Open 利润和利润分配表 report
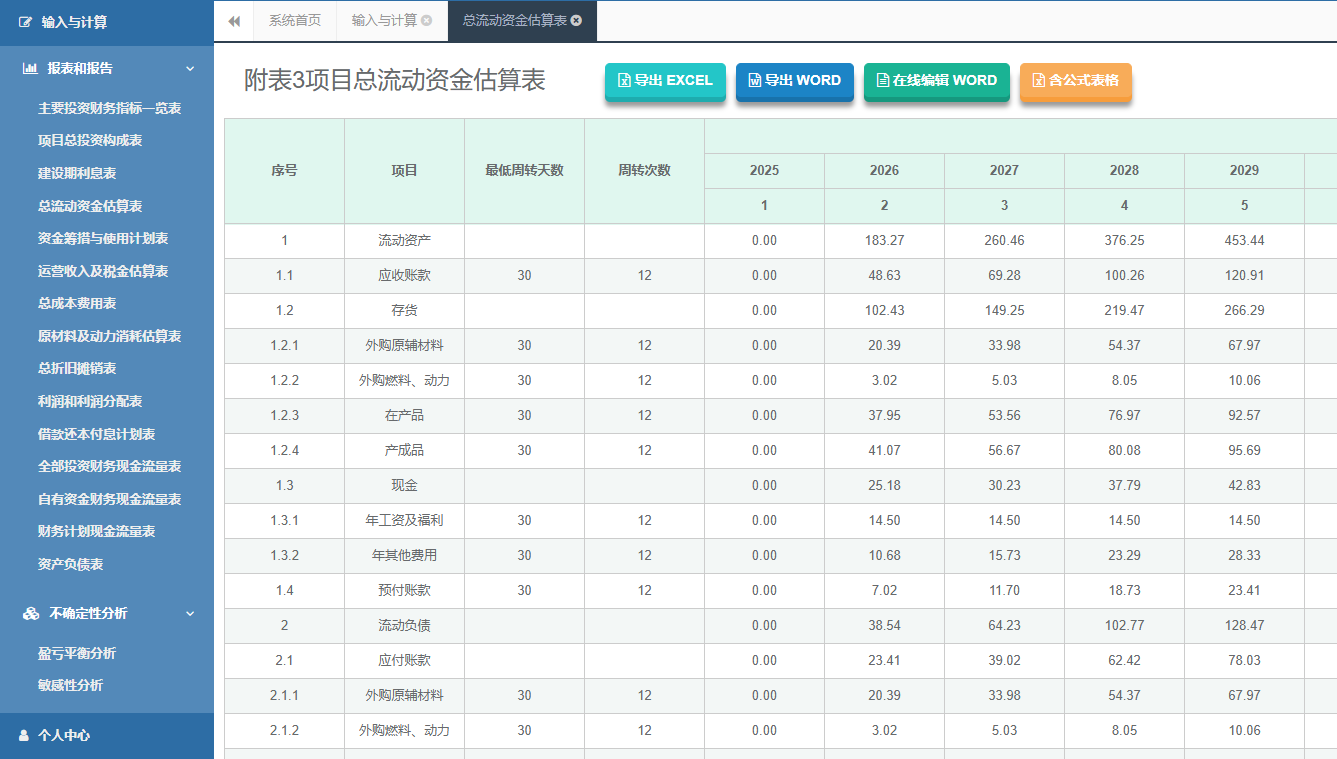Image resolution: width=1337 pixels, height=759 pixels. pos(90,401)
